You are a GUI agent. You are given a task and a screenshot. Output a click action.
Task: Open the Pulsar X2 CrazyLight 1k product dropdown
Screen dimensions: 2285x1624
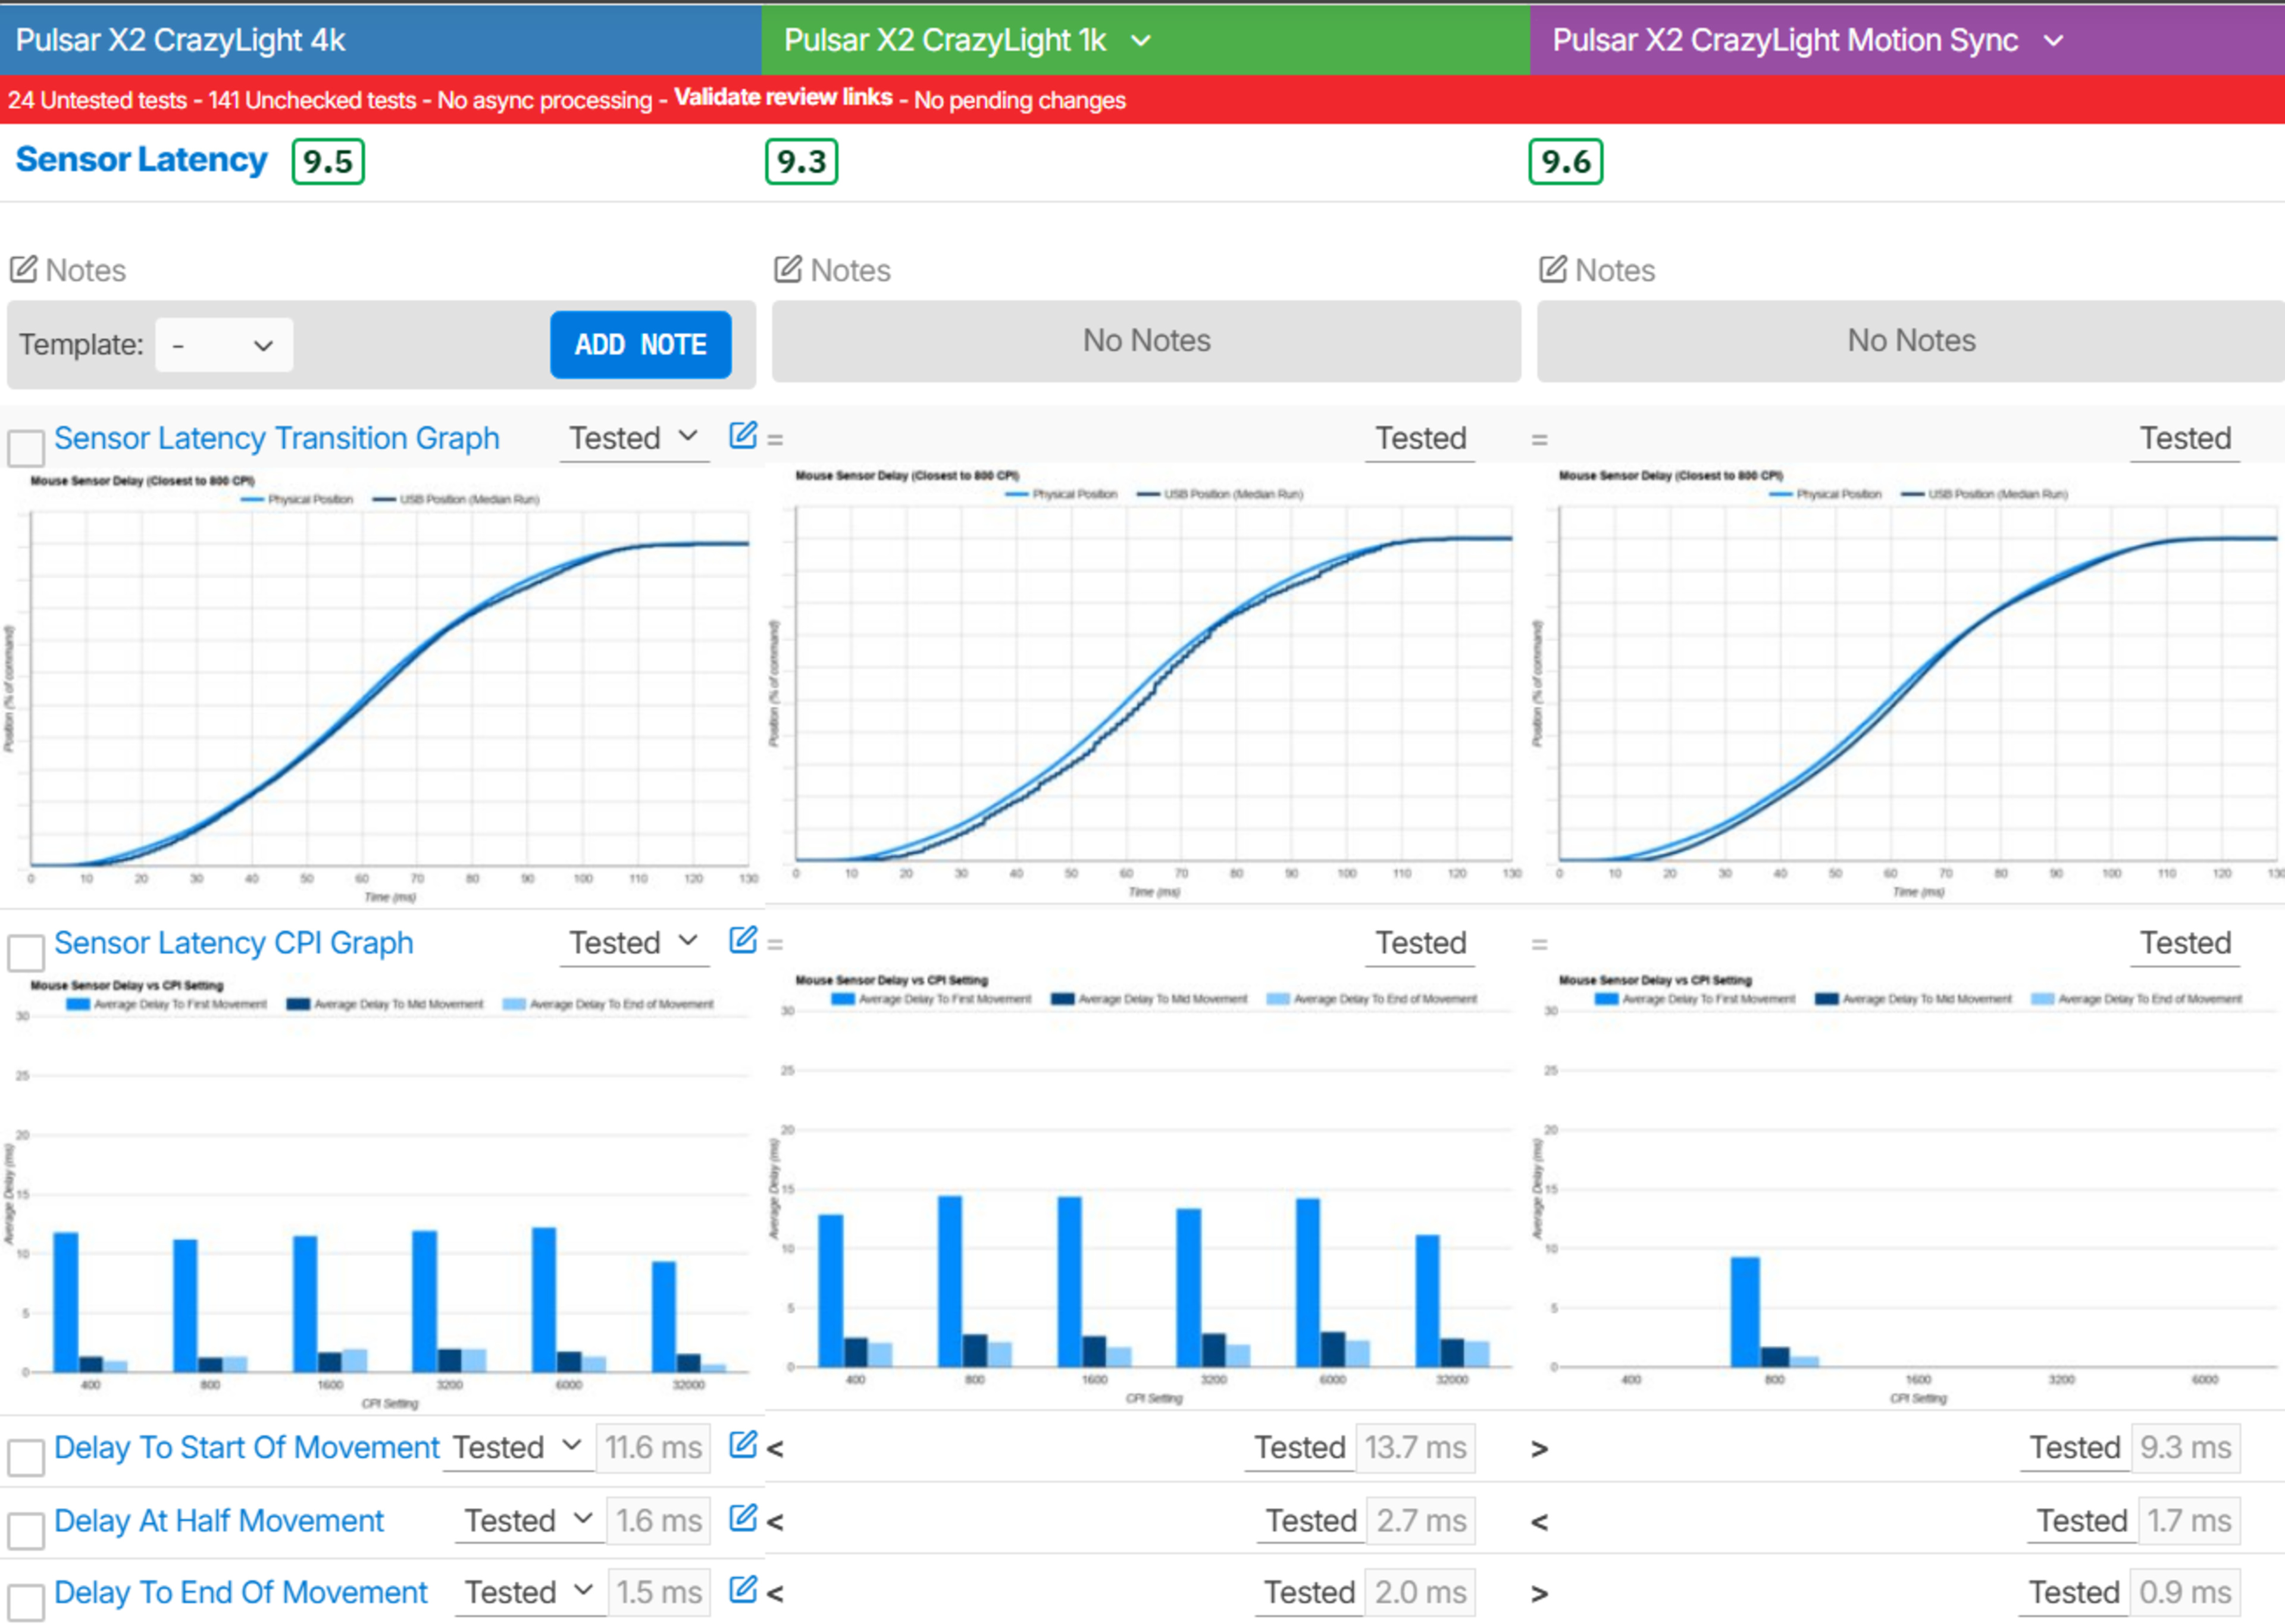point(1140,41)
